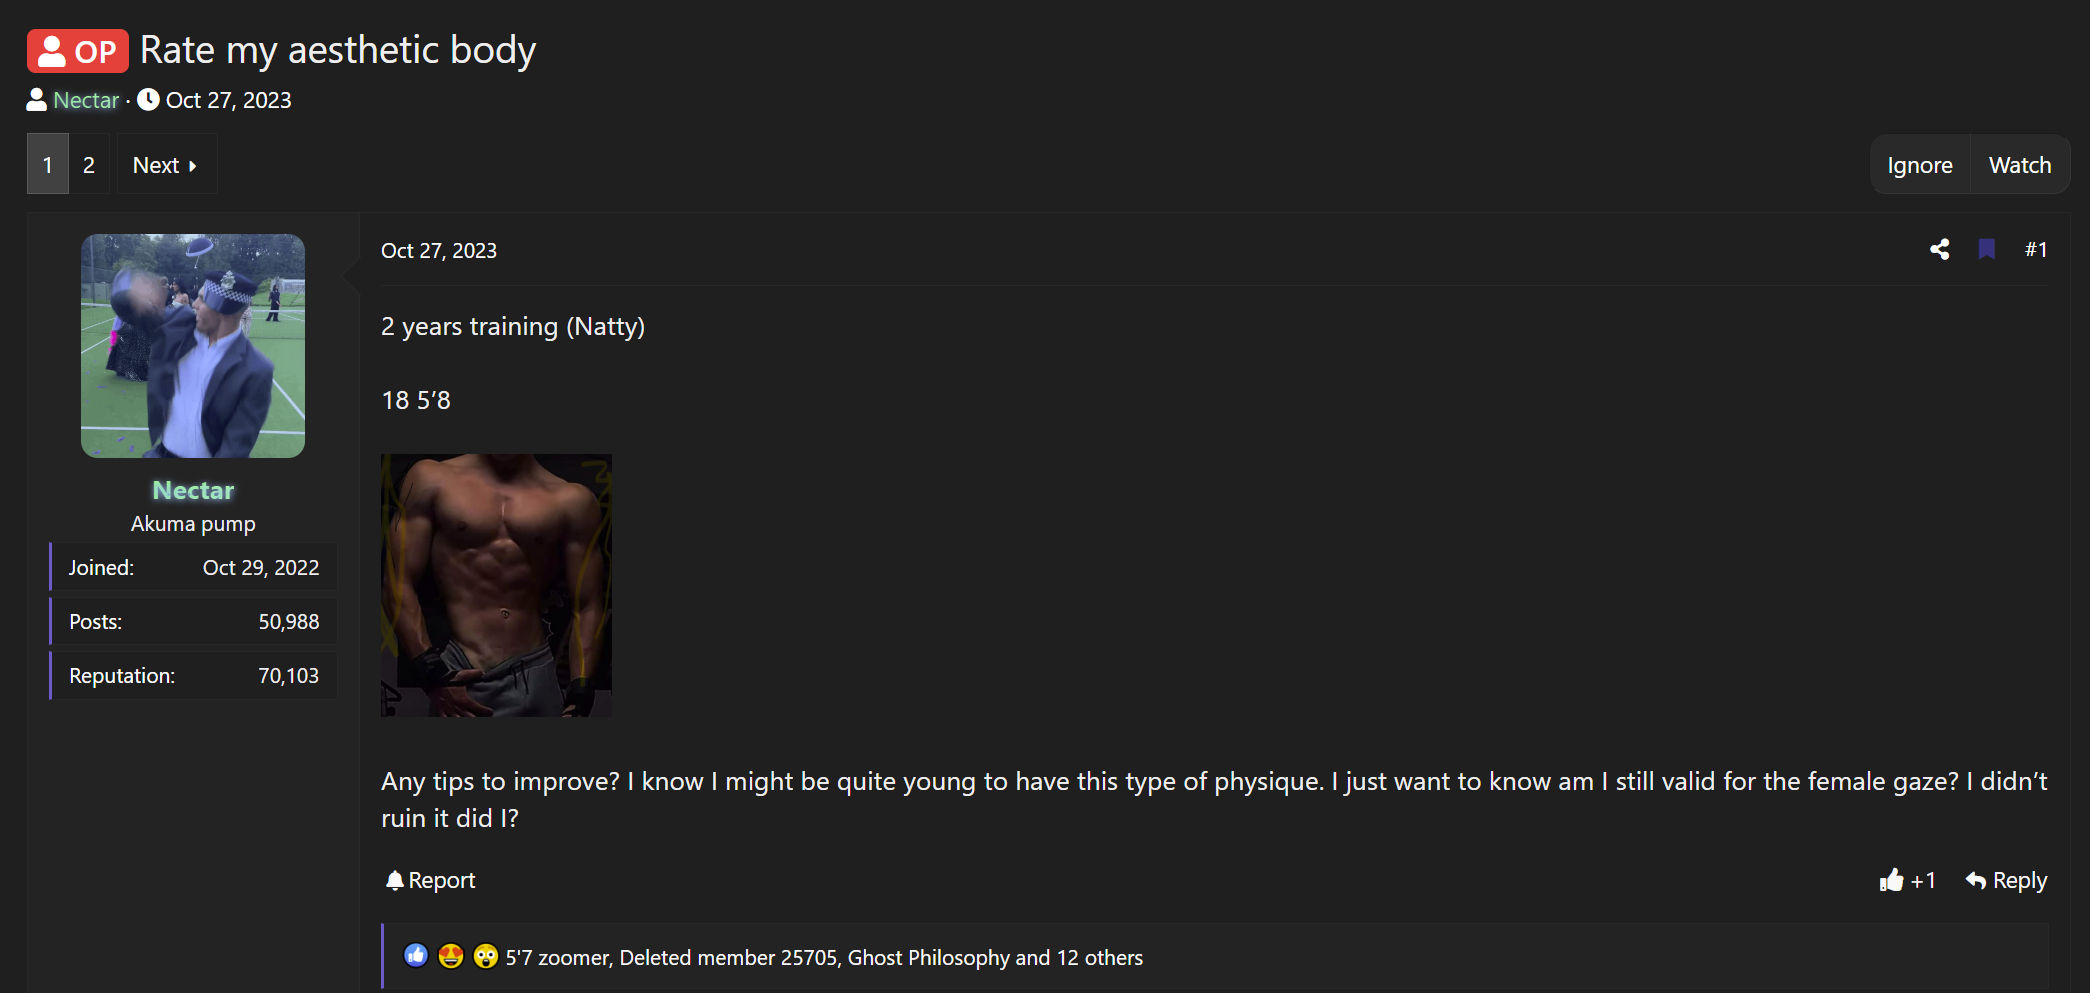This screenshot has width=2090, height=993.
Task: Click the shocked face reaction emoji
Action: tap(486, 956)
